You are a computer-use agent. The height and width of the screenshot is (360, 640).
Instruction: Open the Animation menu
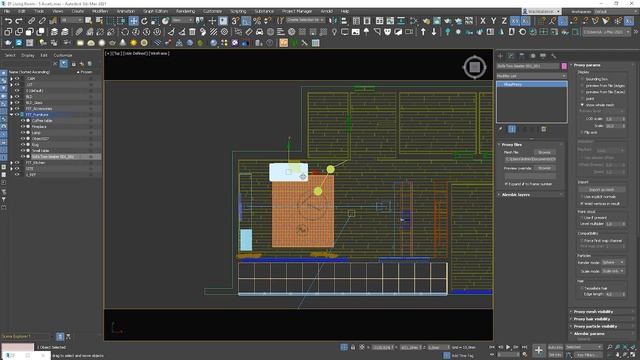click(126, 11)
